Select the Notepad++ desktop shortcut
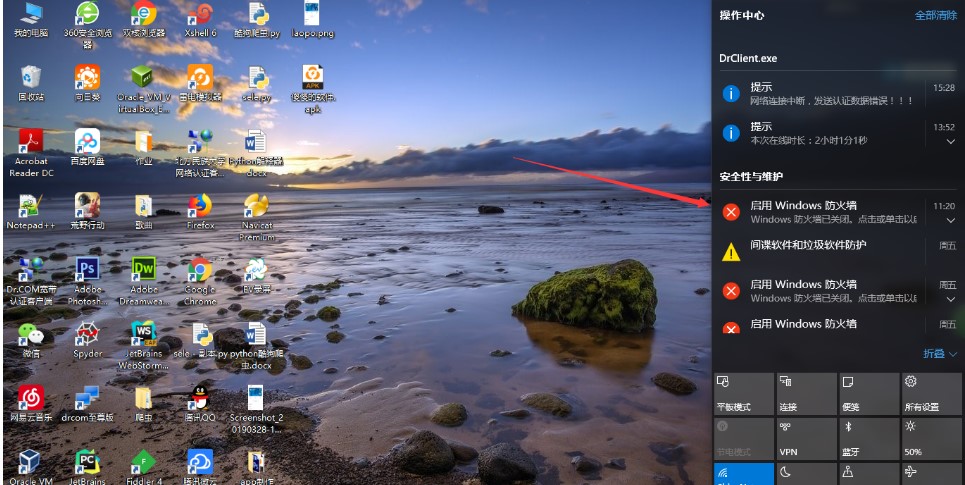Image resolution: width=965 pixels, height=485 pixels. 30,206
